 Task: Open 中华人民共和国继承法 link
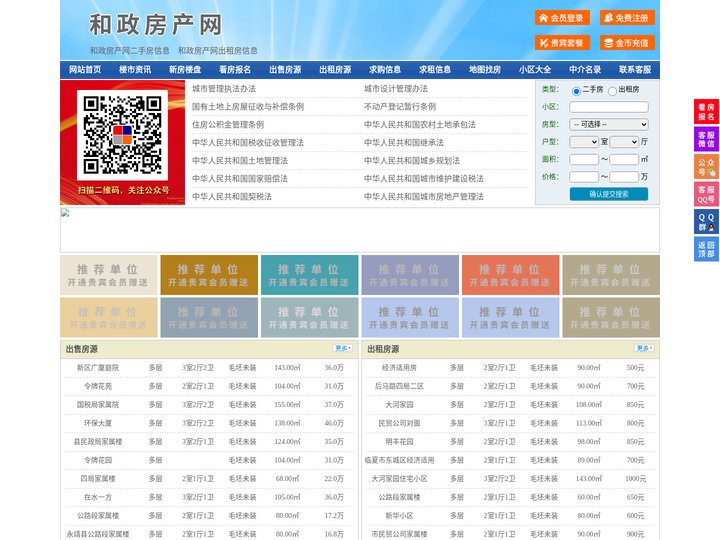(x=404, y=142)
